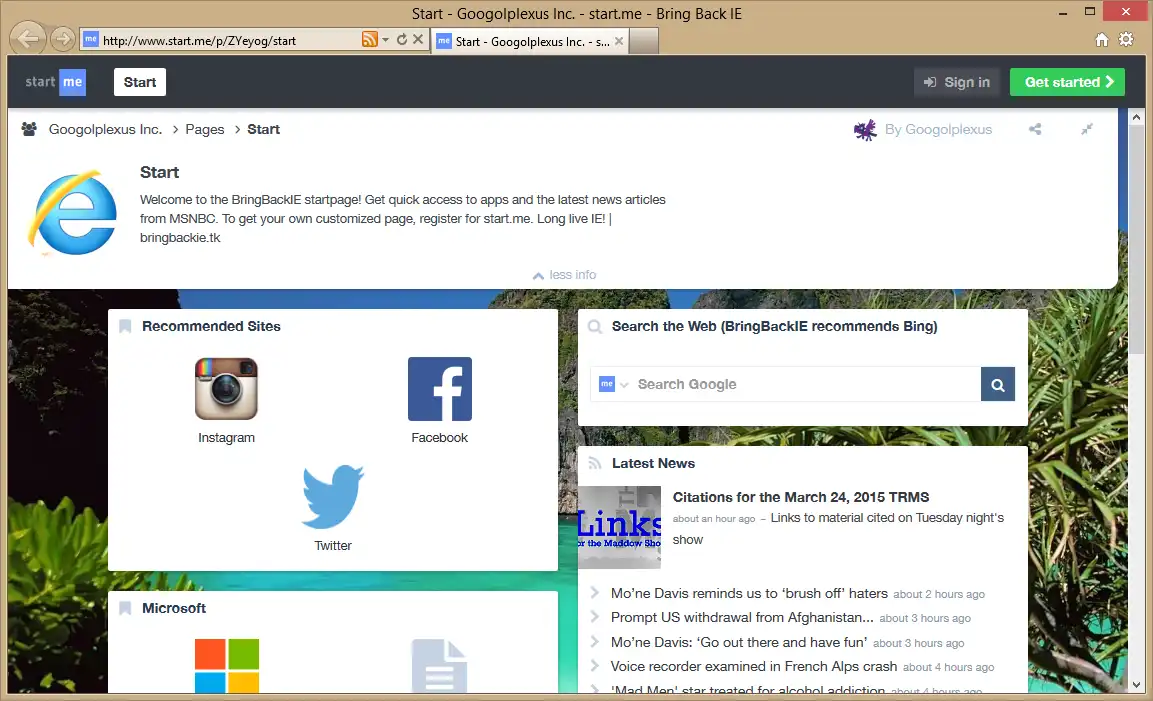This screenshot has height=701, width=1153.
Task: Select the Start page tab in header
Action: tap(140, 82)
